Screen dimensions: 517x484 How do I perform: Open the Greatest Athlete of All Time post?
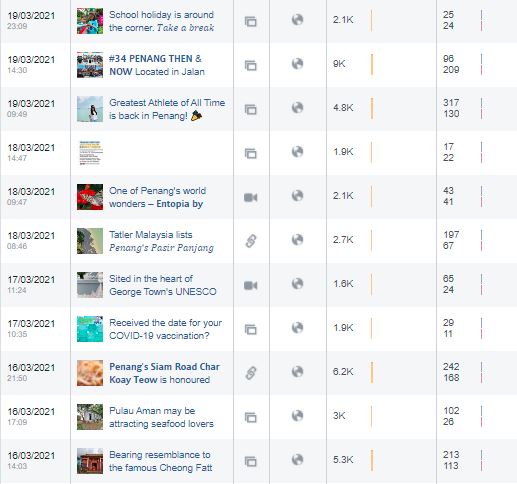pyautogui.click(x=167, y=109)
